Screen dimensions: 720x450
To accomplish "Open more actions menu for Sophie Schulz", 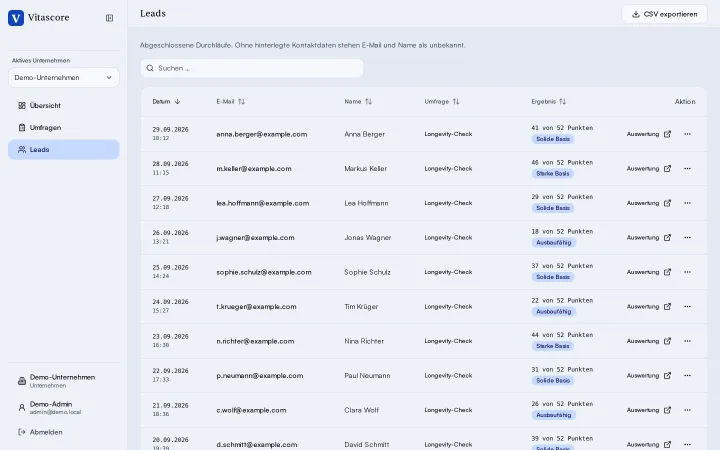I will pyautogui.click(x=687, y=272).
